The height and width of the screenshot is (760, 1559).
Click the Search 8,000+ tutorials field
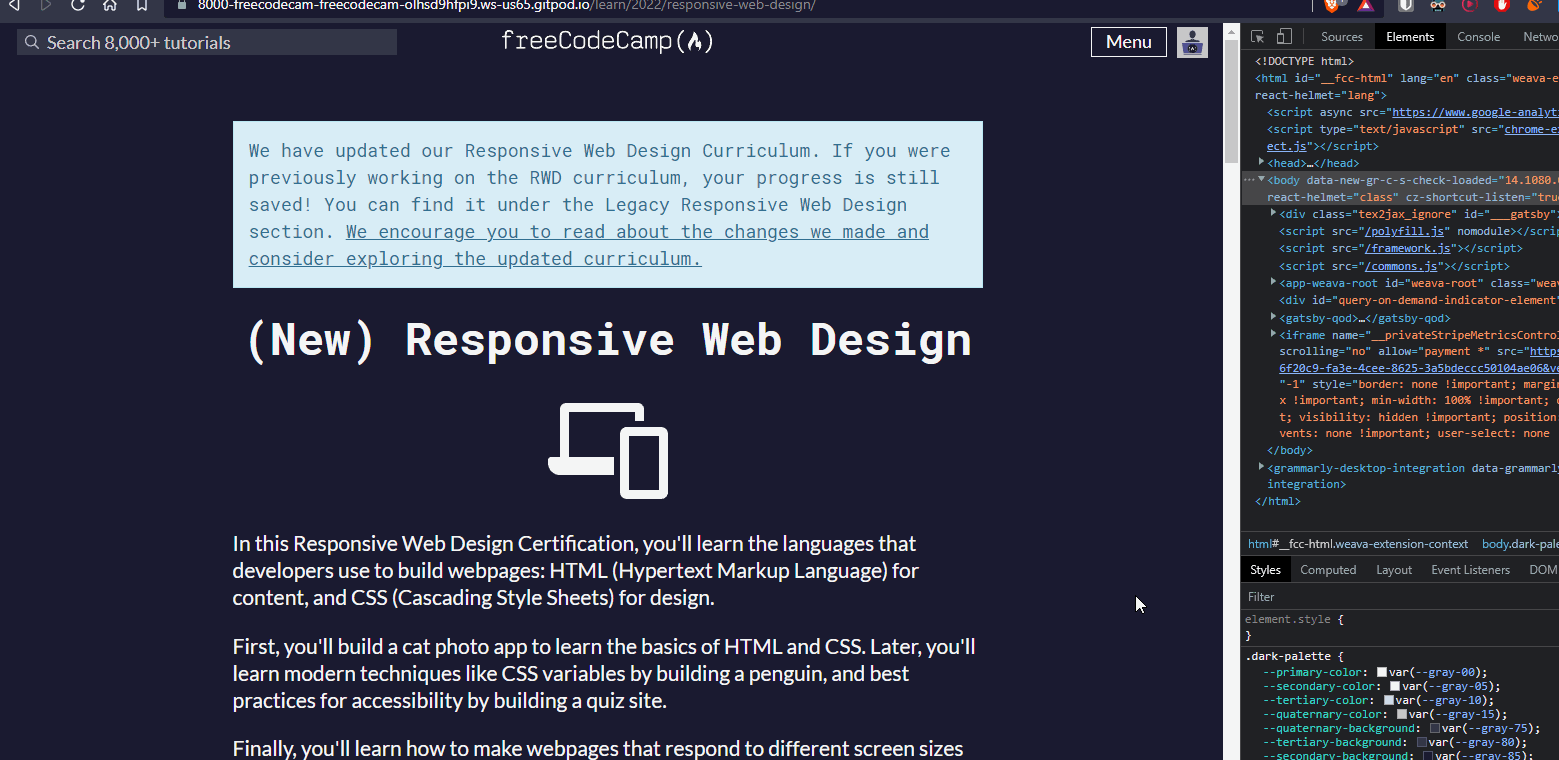click(x=207, y=42)
